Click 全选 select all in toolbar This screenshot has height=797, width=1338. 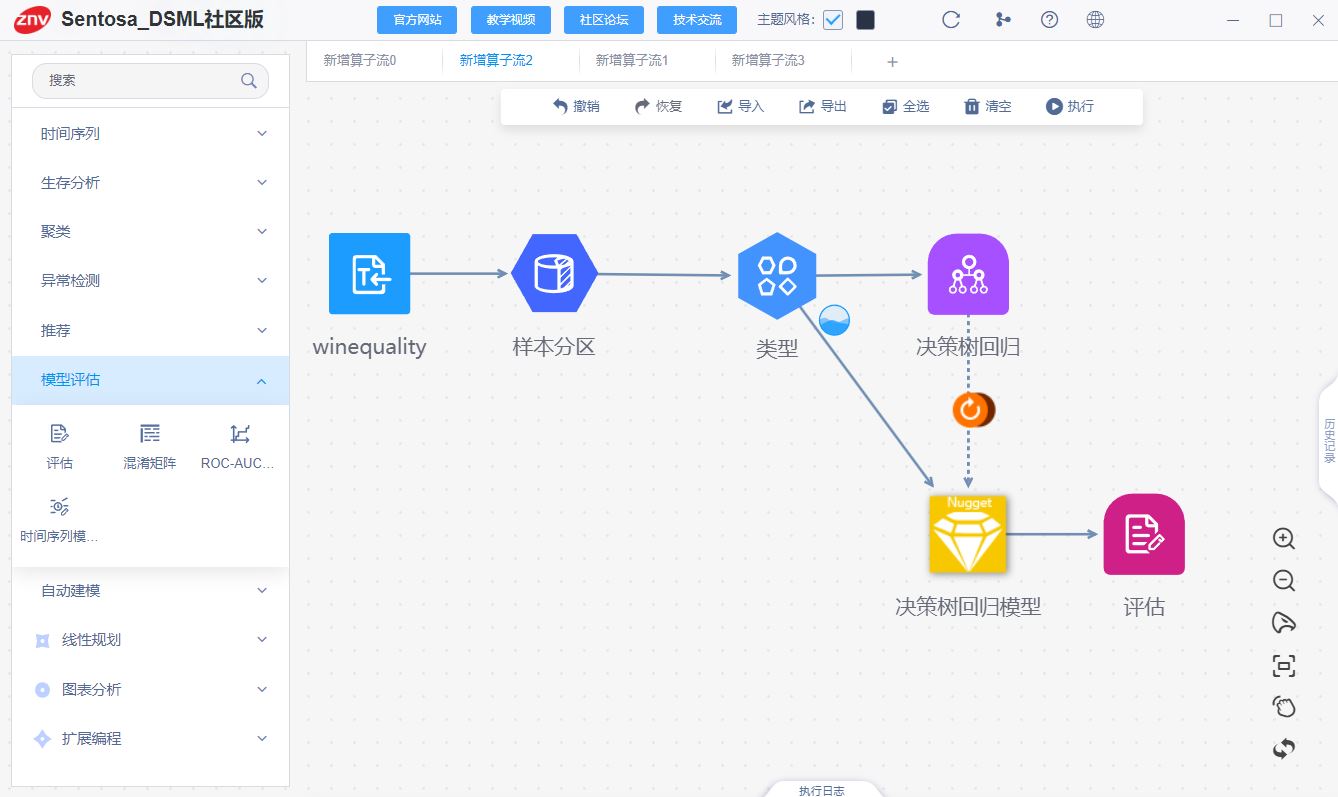point(905,106)
